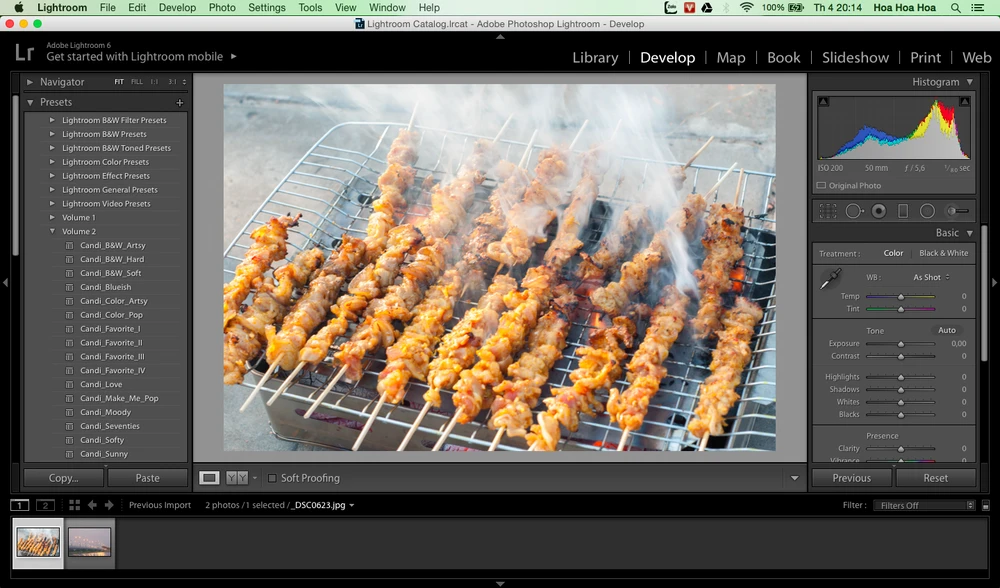Image resolution: width=1000 pixels, height=588 pixels.
Task: Switch to the Library module
Action: [x=595, y=57]
